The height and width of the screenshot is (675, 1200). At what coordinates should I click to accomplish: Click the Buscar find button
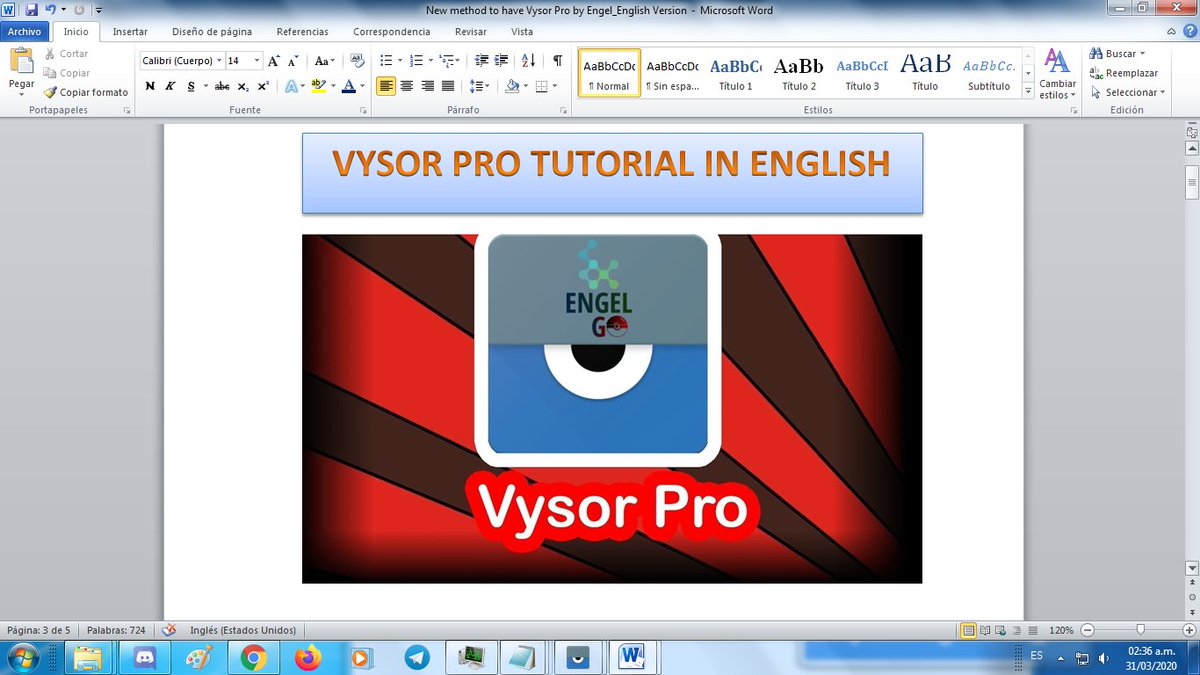1118,54
